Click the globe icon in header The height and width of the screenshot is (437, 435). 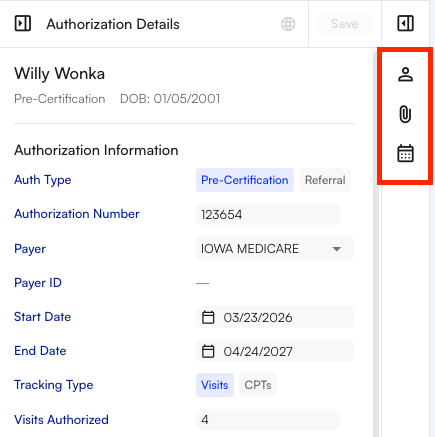[x=288, y=24]
